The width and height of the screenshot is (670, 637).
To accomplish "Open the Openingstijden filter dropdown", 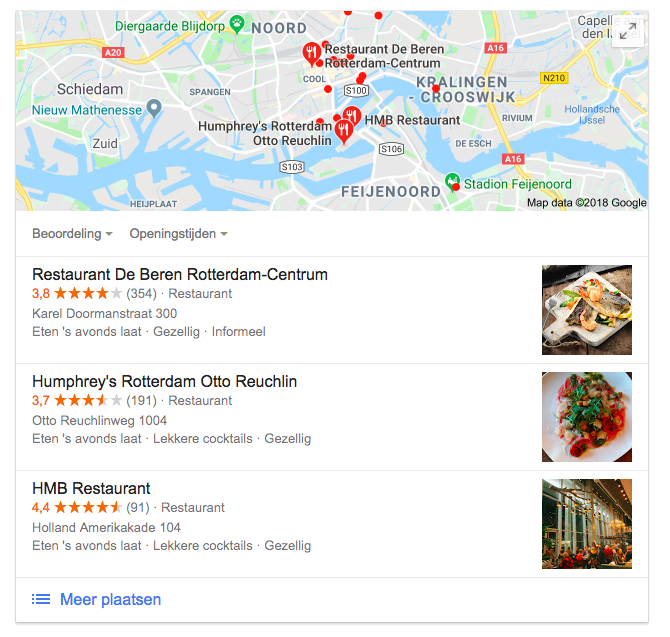I will (179, 234).
